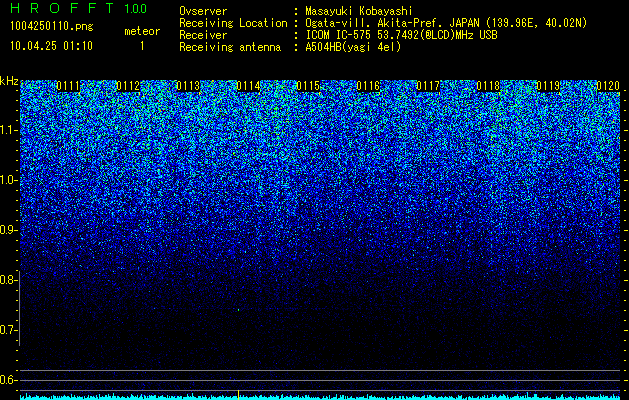Image resolution: width=629 pixels, height=400 pixels.
Task: Click the 0118 time marker
Action: (488, 86)
